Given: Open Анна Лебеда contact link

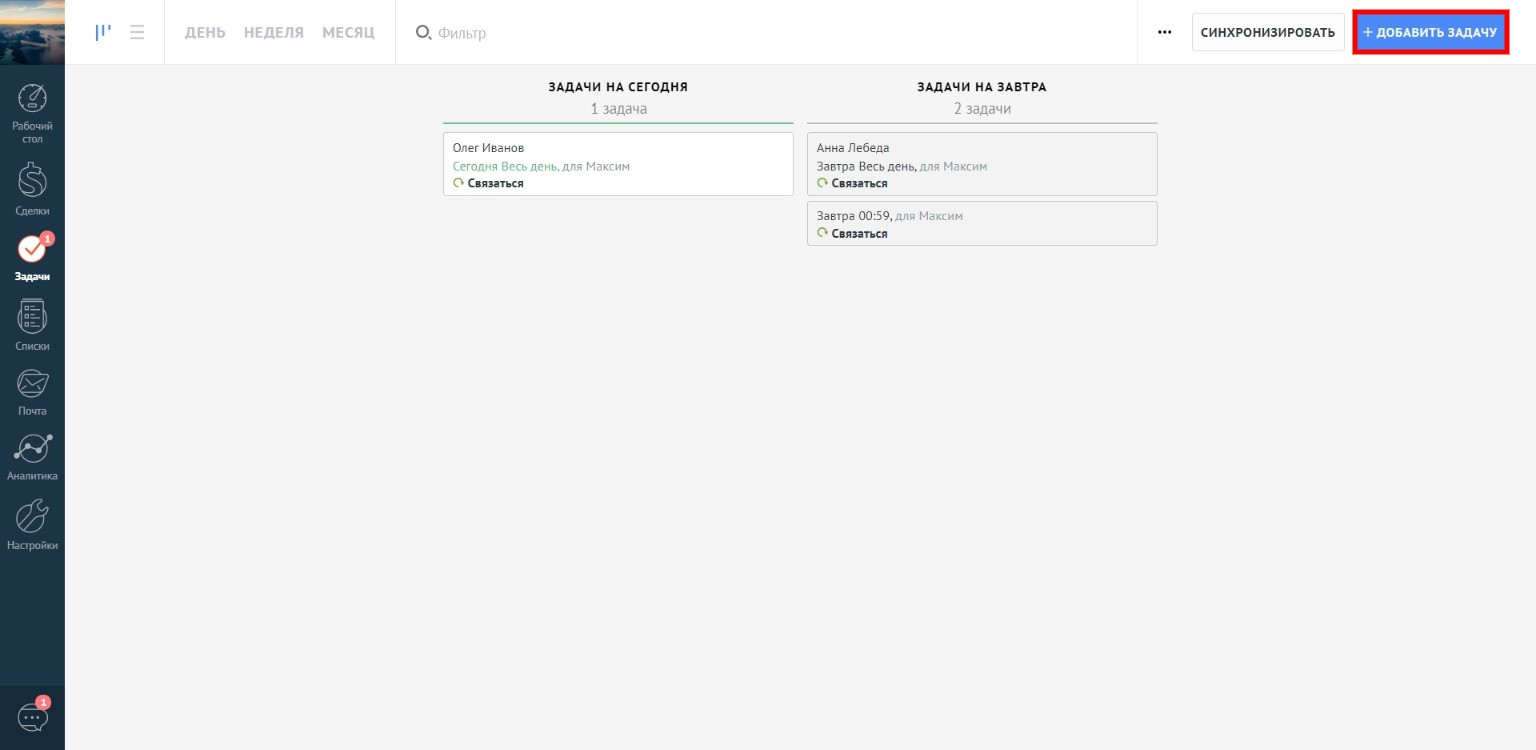Looking at the screenshot, I should pos(853,148).
